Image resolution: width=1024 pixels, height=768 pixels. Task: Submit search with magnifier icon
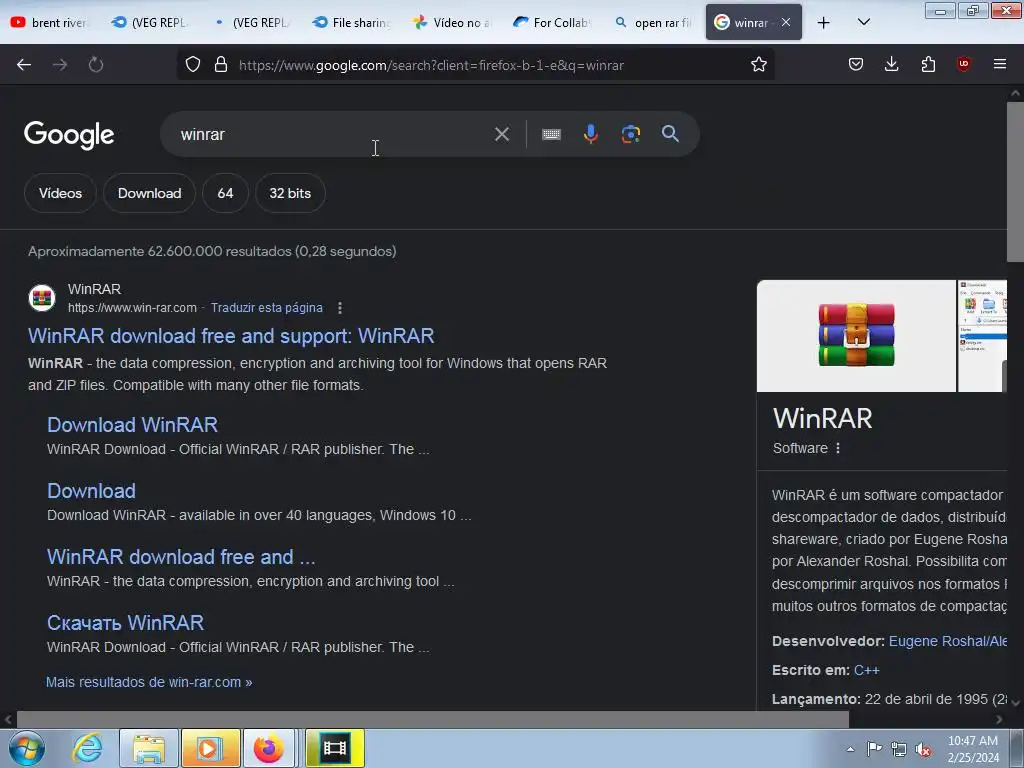click(x=670, y=134)
